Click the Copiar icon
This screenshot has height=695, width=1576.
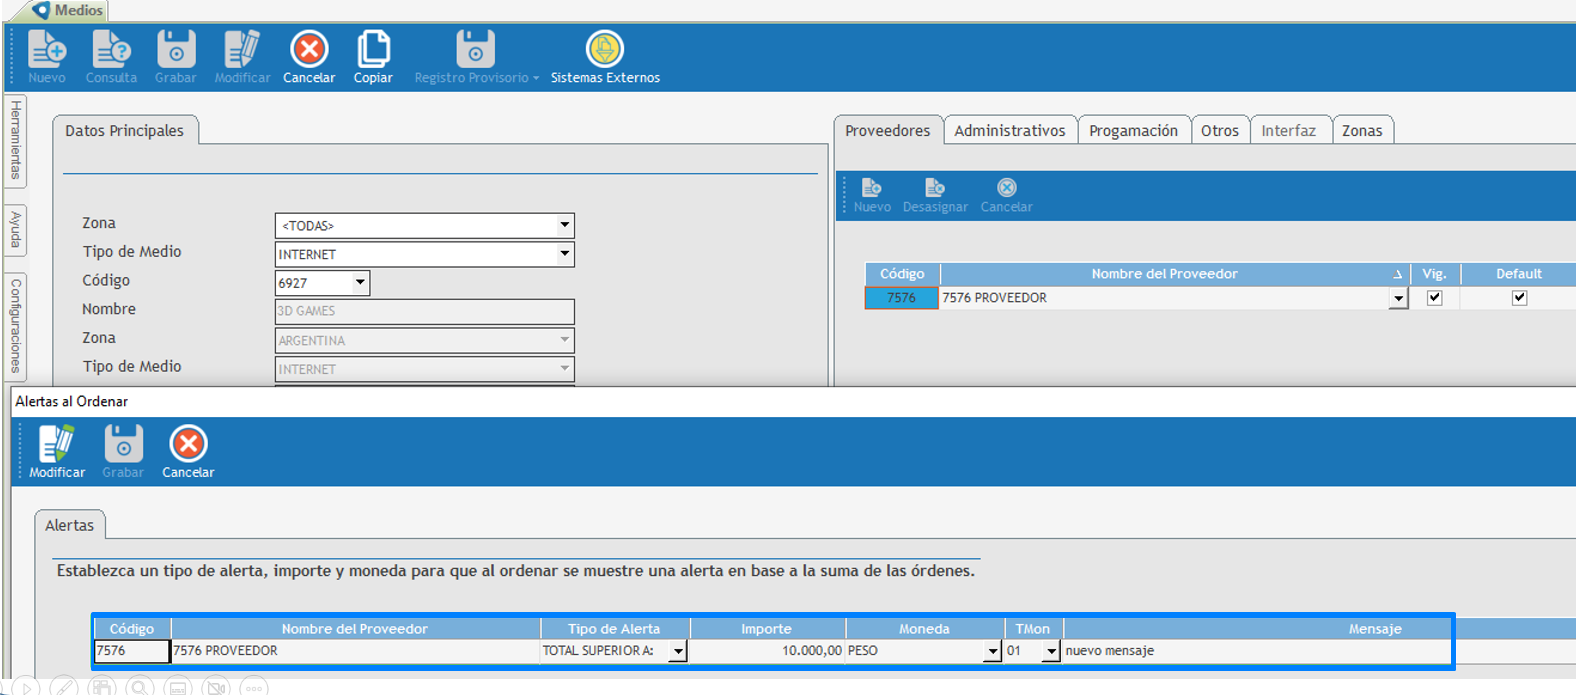tap(373, 56)
